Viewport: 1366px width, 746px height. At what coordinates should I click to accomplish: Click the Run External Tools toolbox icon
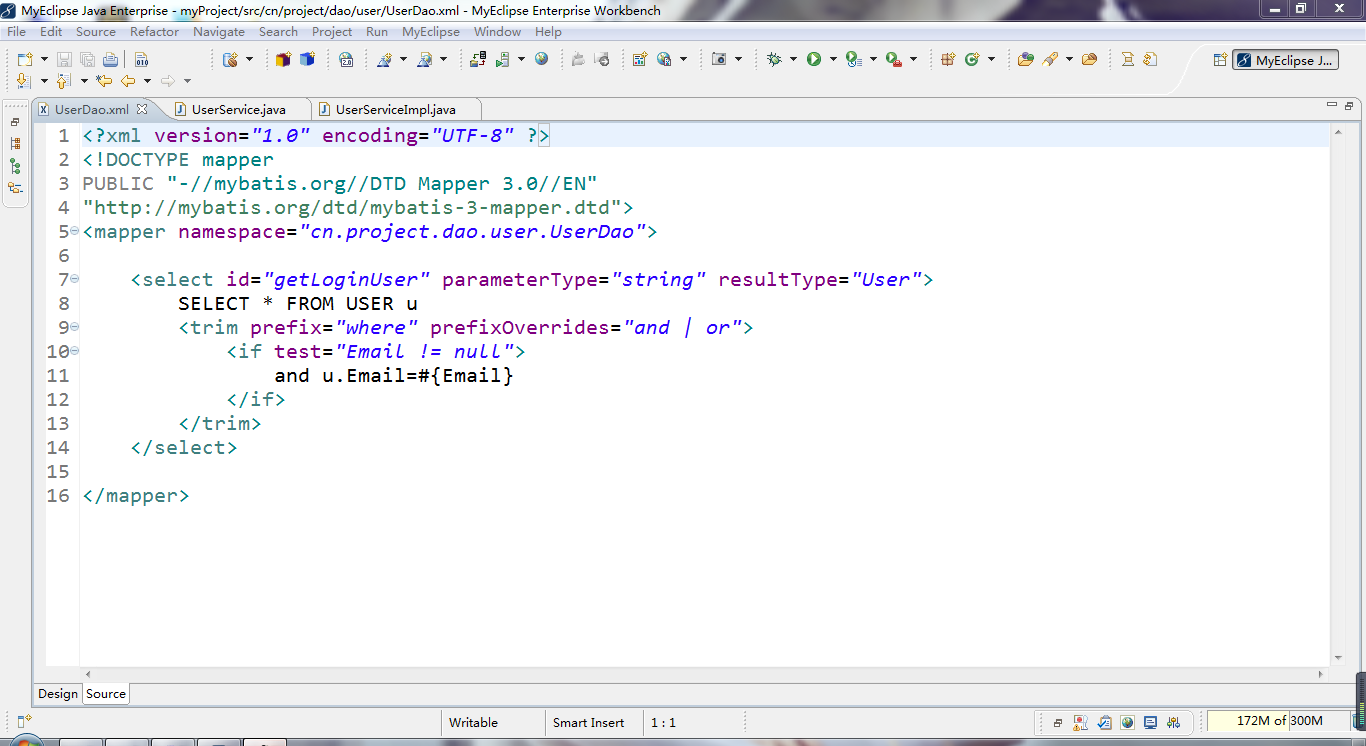[893, 59]
